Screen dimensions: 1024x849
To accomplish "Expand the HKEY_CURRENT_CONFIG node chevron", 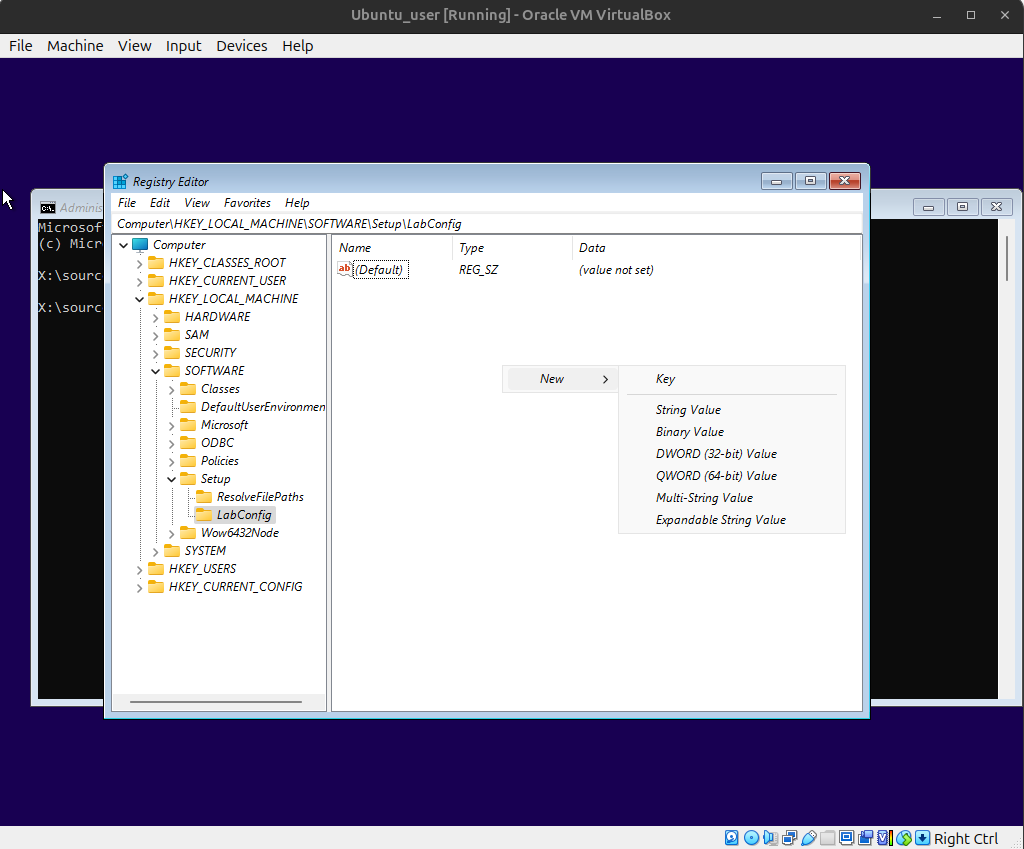I will 139,588.
